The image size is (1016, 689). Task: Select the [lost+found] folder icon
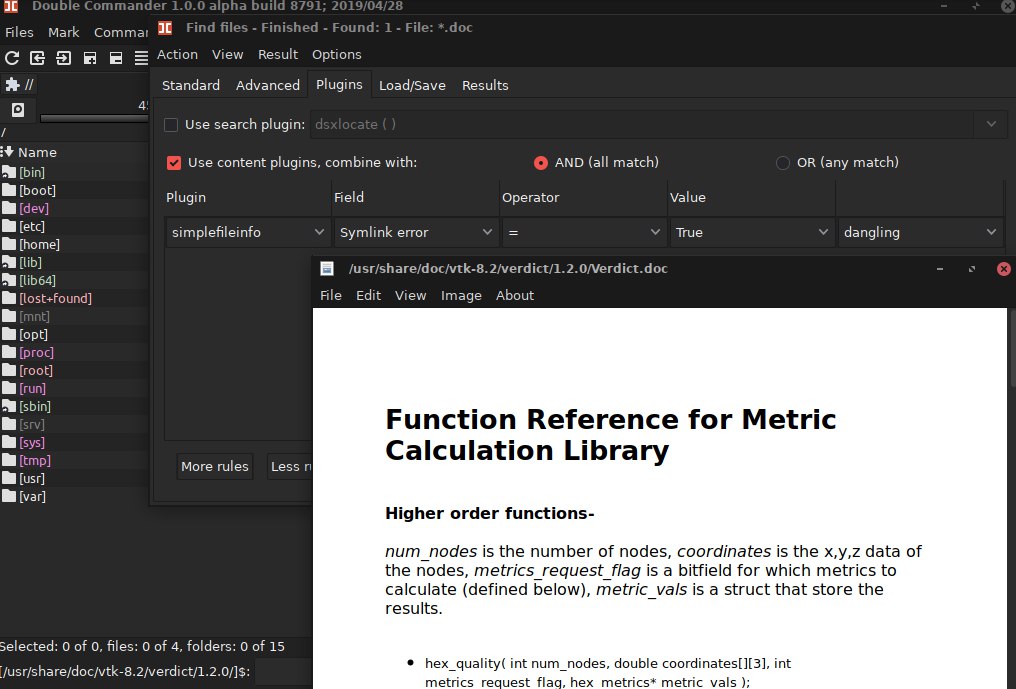point(8,298)
